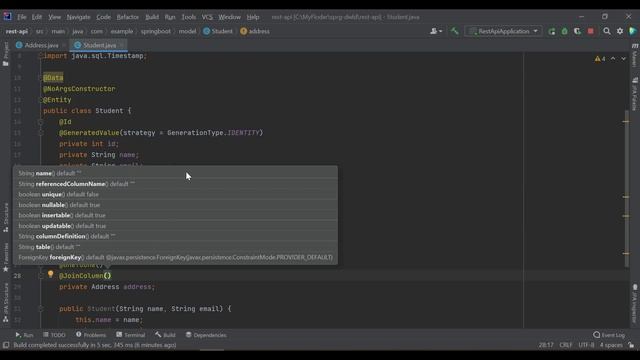Image resolution: width=640 pixels, height=360 pixels.
Task: Click the UTF-8 encoding selector
Action: pos(586,345)
